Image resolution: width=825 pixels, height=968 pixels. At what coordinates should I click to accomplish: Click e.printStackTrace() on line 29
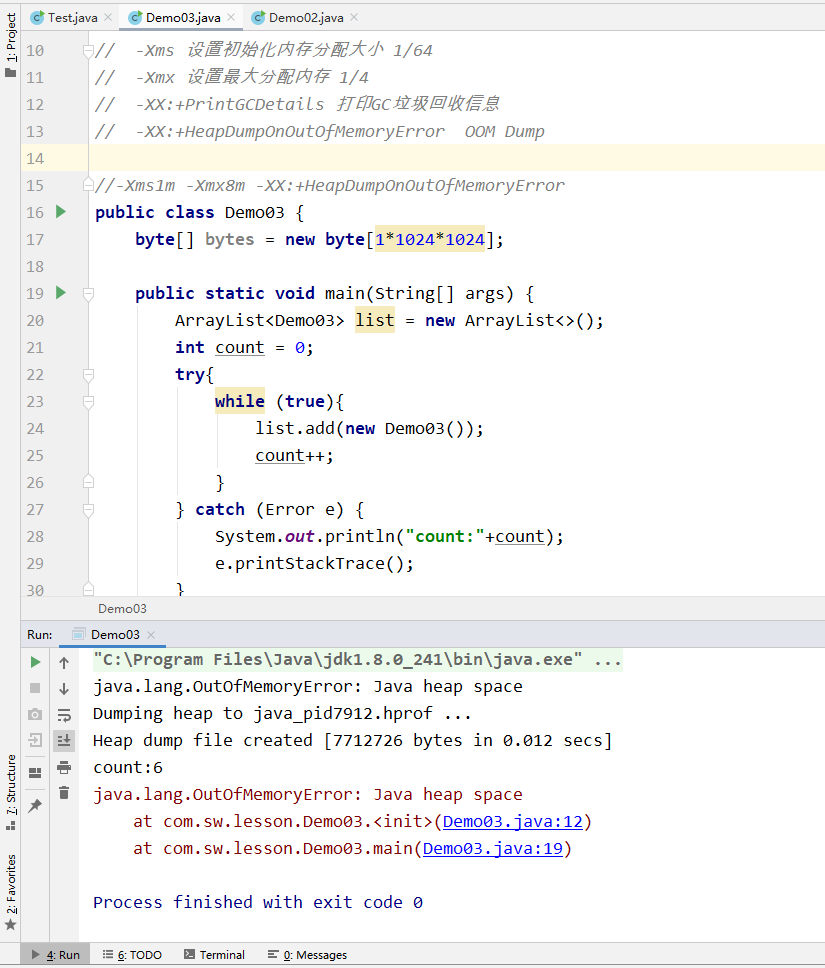[x=314, y=564]
